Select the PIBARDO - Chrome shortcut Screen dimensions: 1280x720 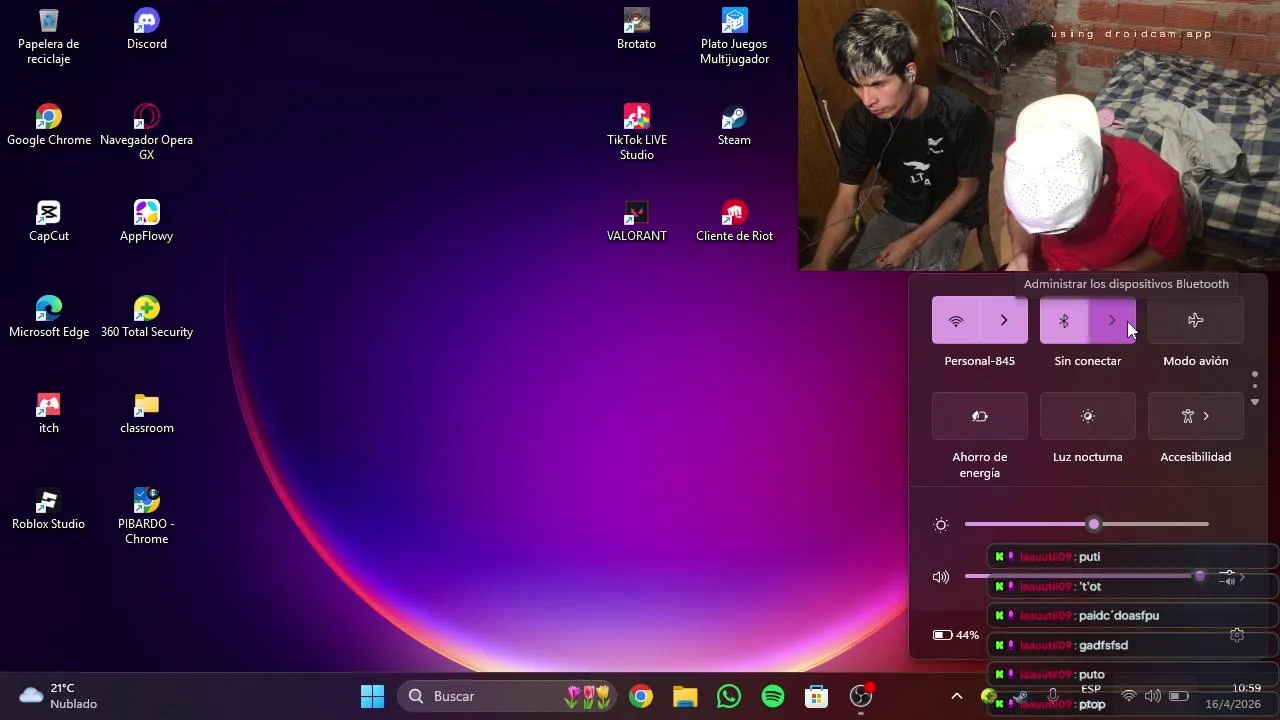point(147,516)
